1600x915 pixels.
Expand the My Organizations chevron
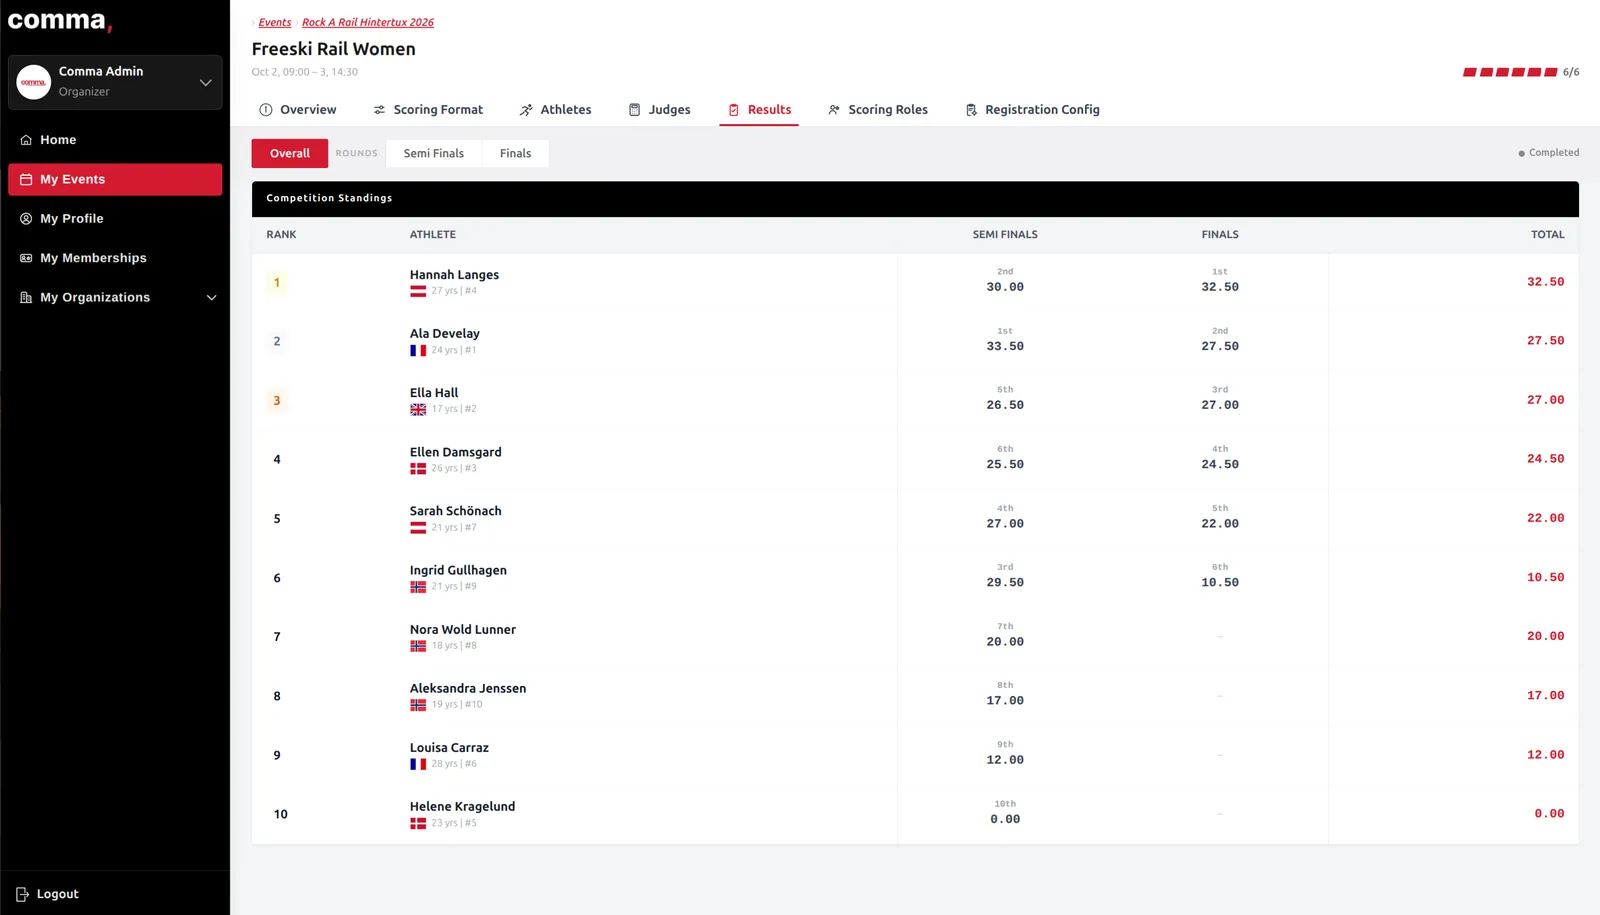tap(211, 298)
